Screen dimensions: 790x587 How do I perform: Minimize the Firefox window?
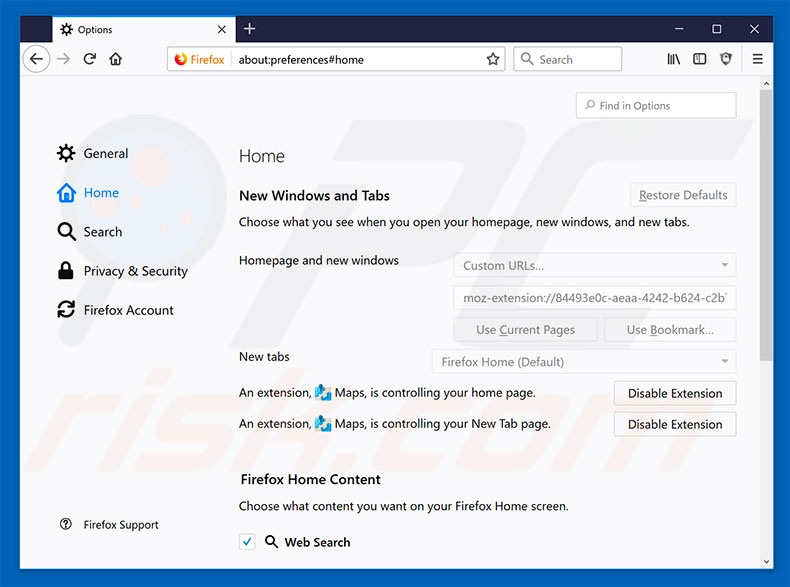(x=679, y=29)
